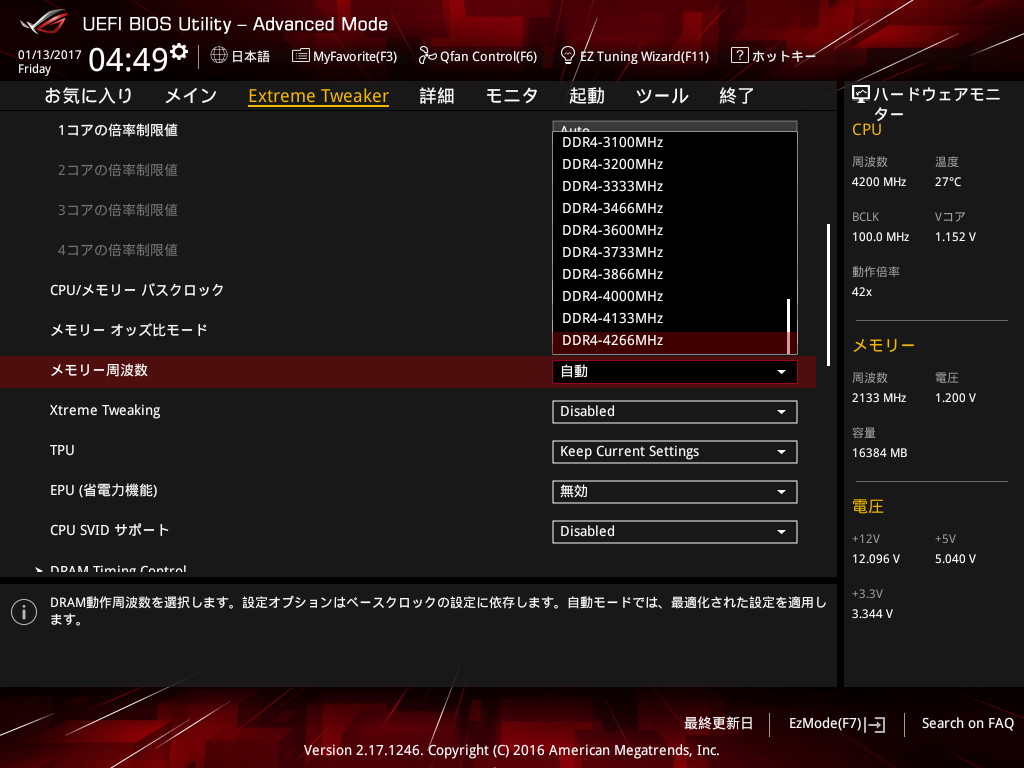Click 最終更新日 at the bottom
This screenshot has height=768, width=1024.
point(718,724)
